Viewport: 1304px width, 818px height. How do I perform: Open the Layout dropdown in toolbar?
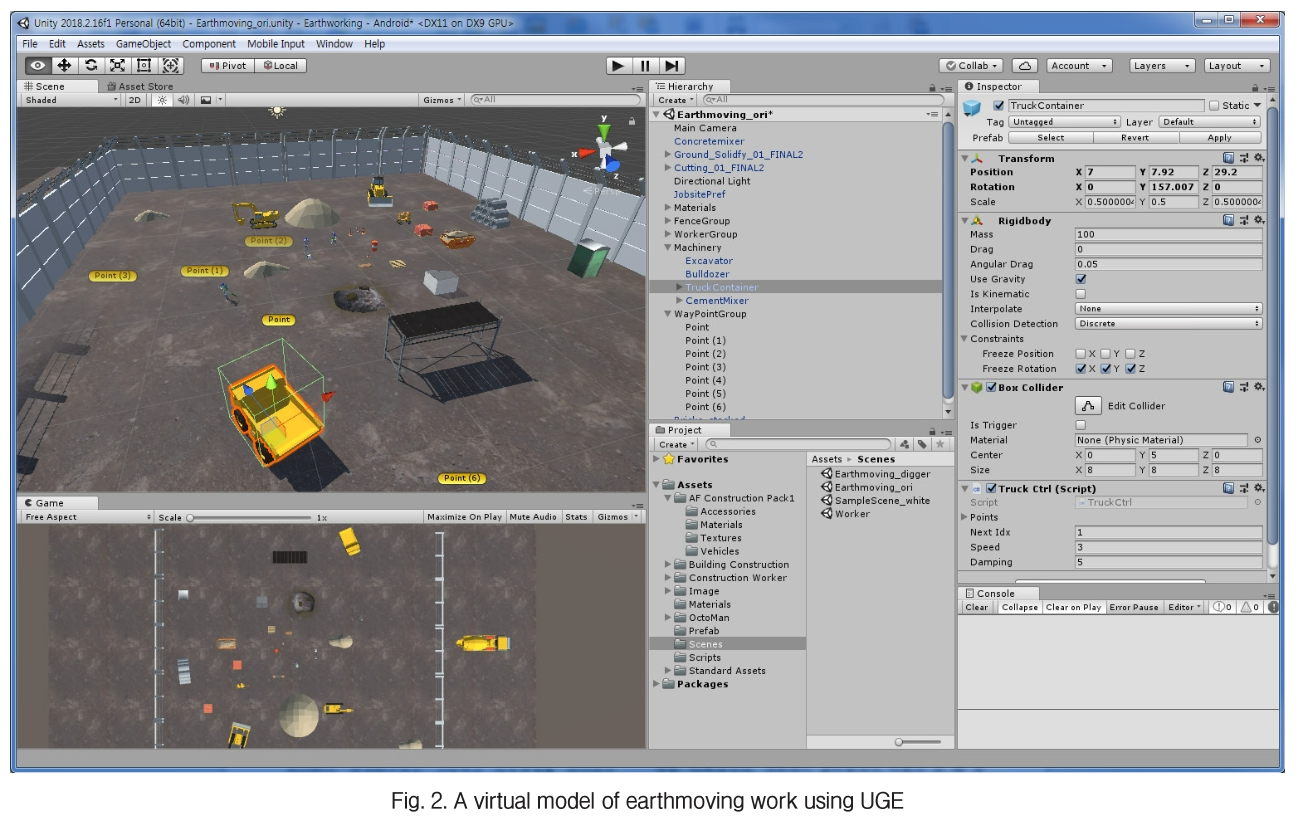tap(1237, 65)
